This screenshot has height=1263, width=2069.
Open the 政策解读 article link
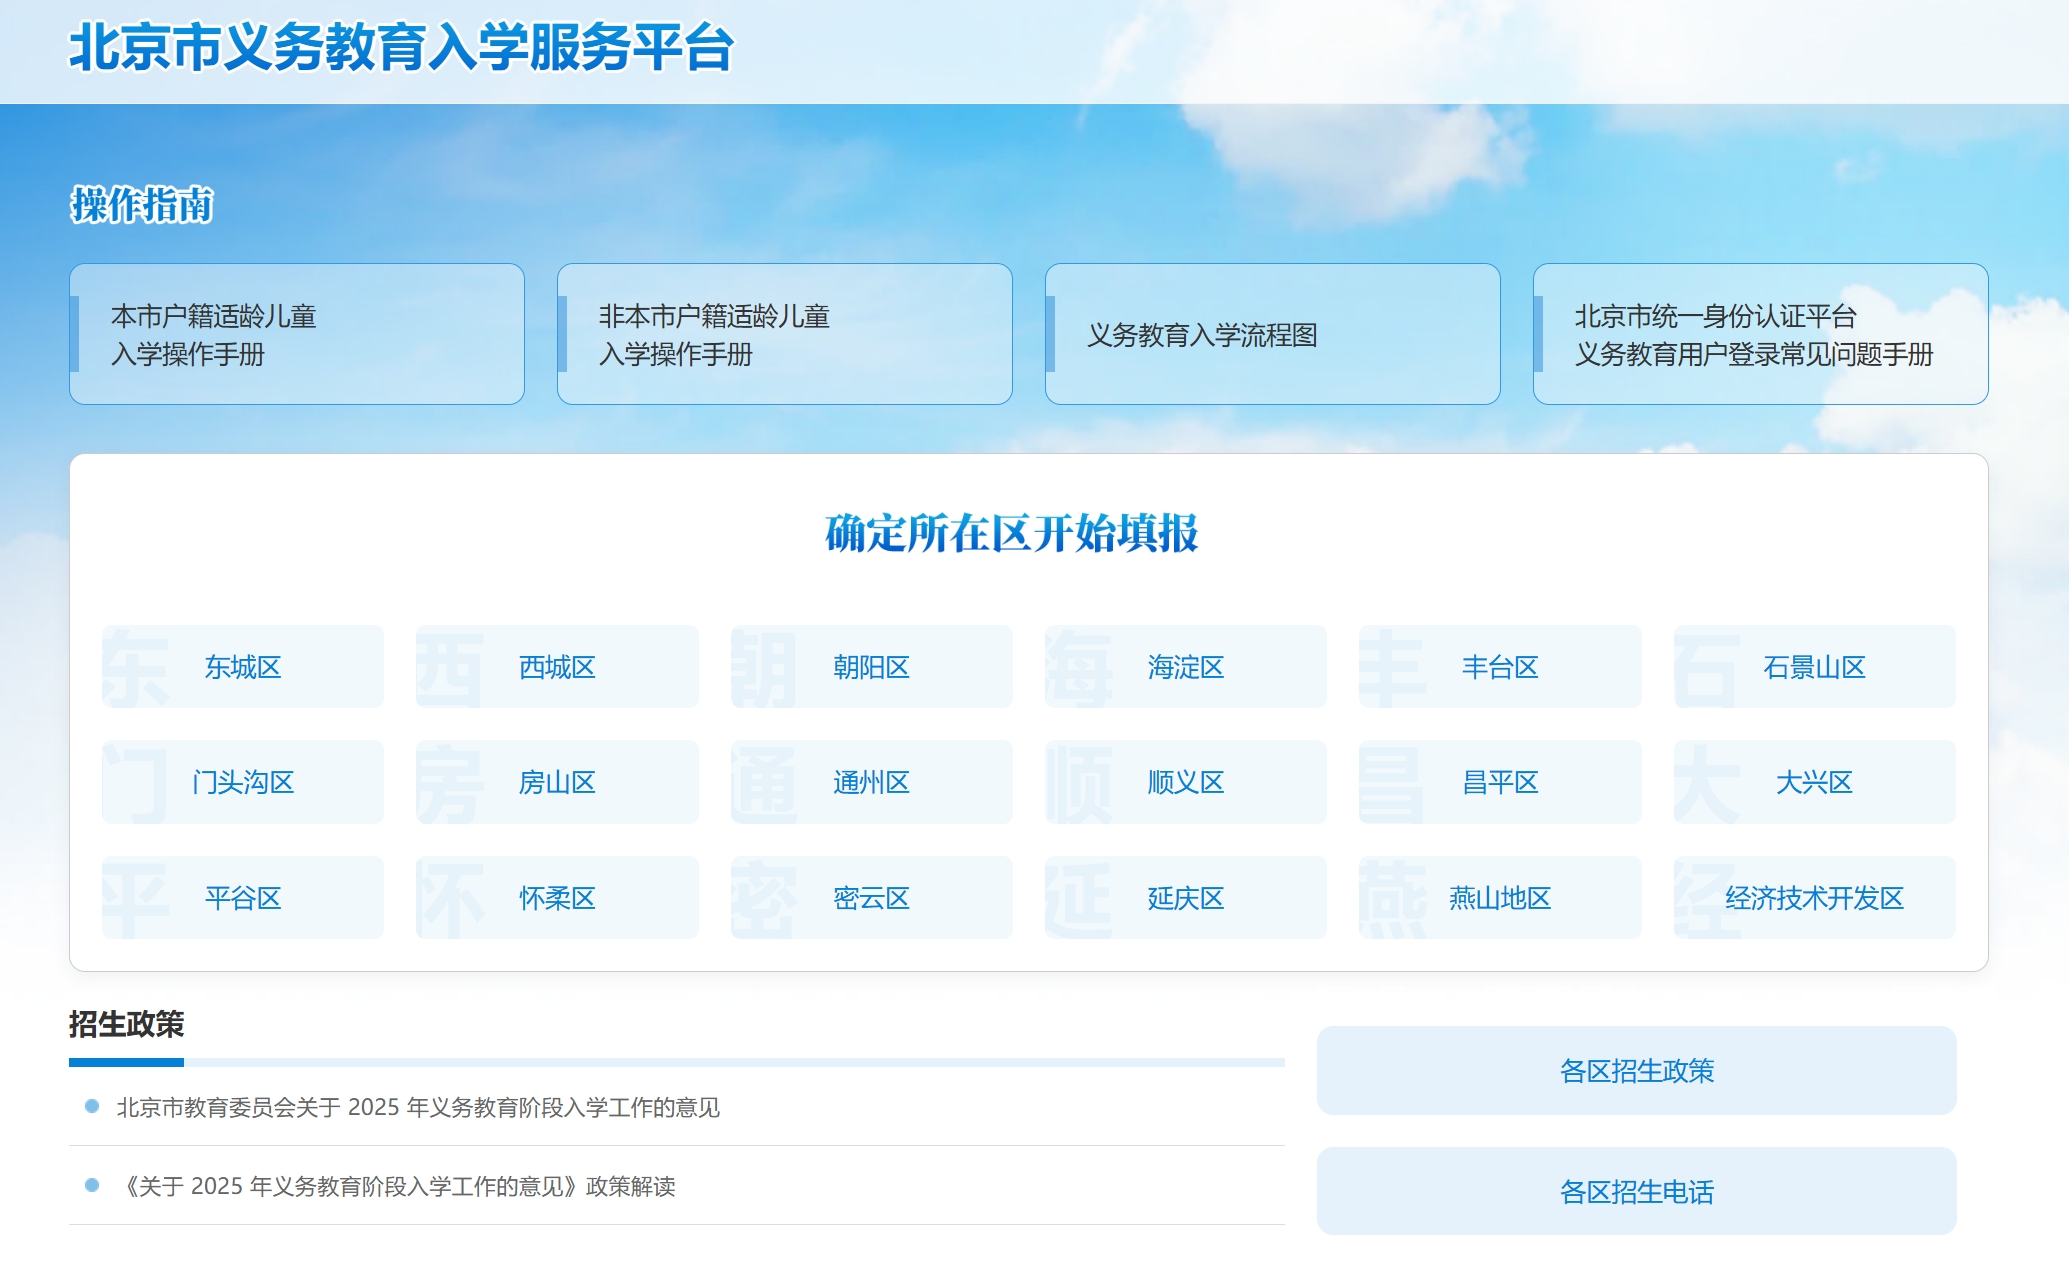coord(398,1186)
